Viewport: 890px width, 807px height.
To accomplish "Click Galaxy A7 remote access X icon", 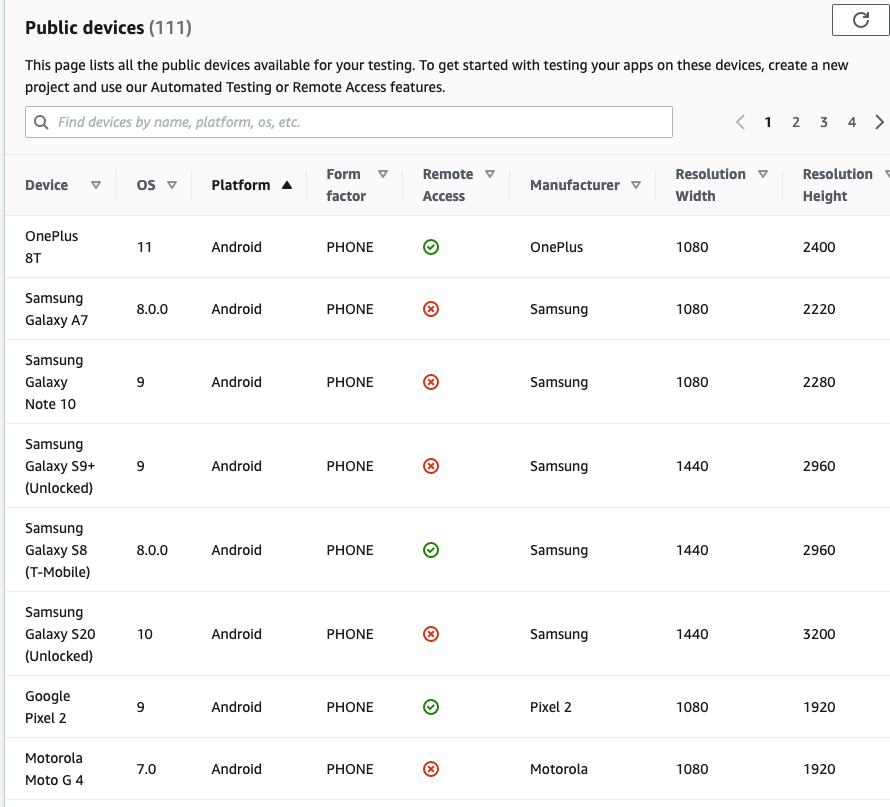I will coord(431,309).
